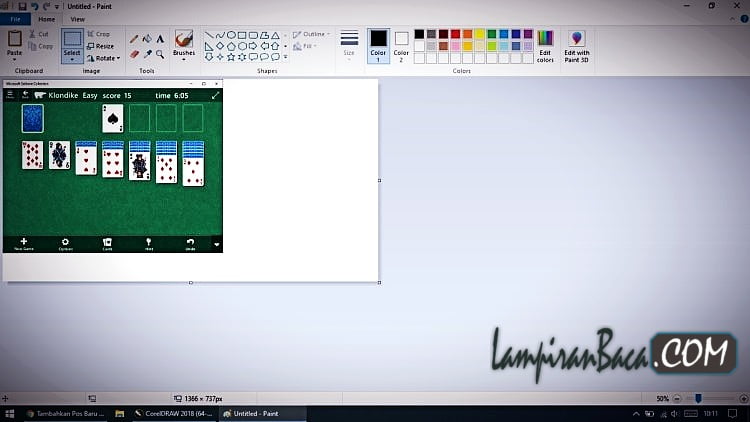The width and height of the screenshot is (750, 422).
Task: Switch to the View tab
Action: click(x=77, y=19)
